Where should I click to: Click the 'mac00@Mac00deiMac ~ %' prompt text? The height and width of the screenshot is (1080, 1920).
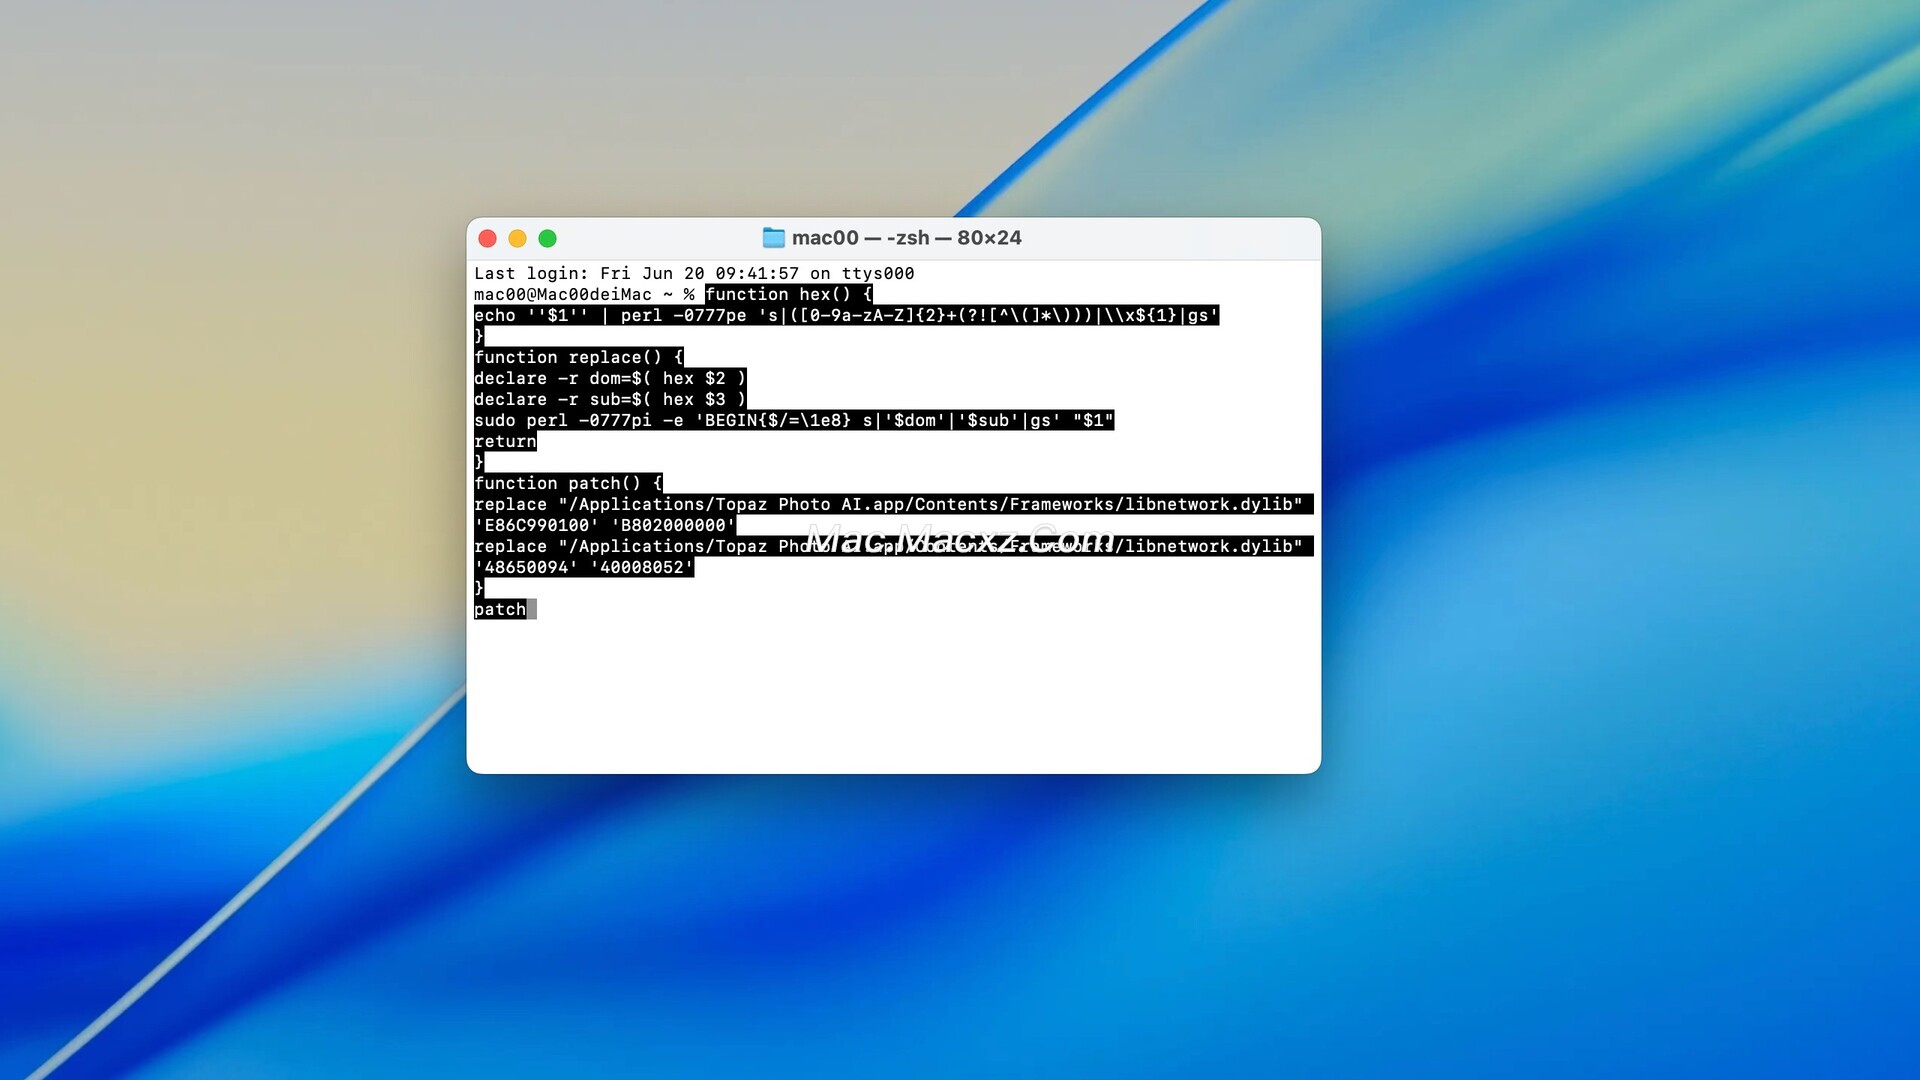584,294
